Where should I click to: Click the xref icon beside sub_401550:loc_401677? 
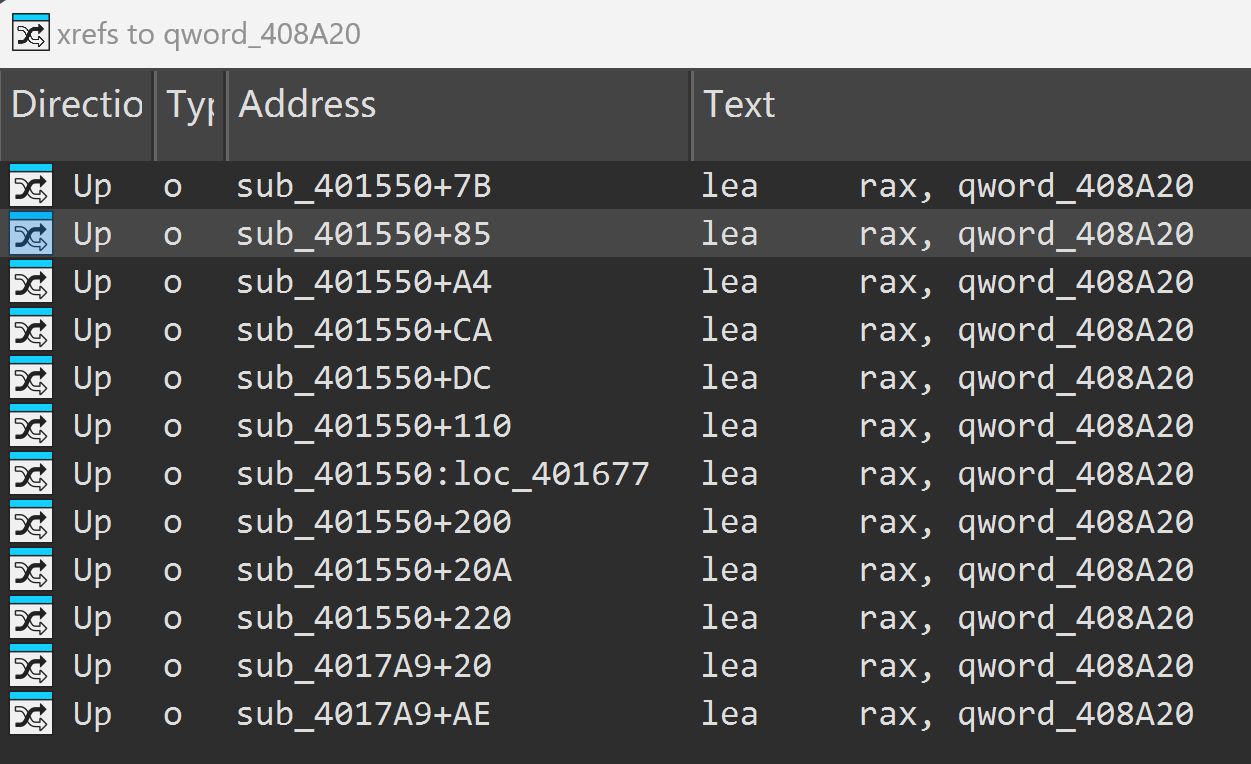[31, 475]
